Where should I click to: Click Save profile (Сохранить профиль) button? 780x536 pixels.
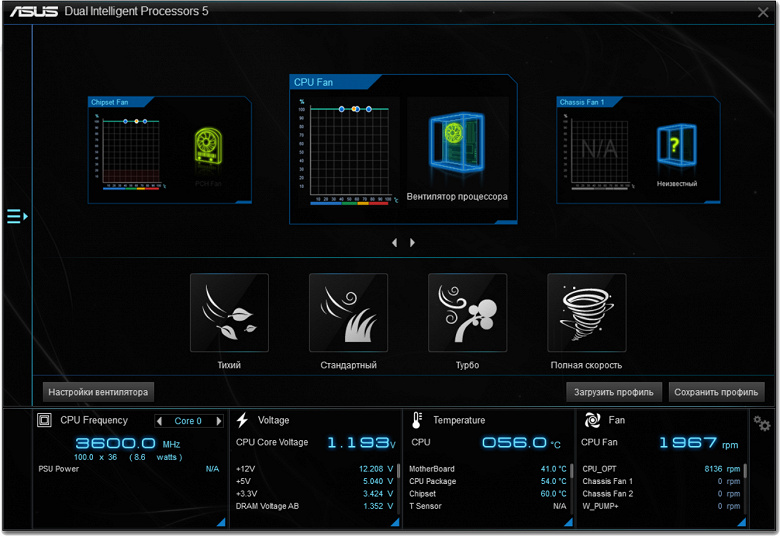[x=716, y=392]
